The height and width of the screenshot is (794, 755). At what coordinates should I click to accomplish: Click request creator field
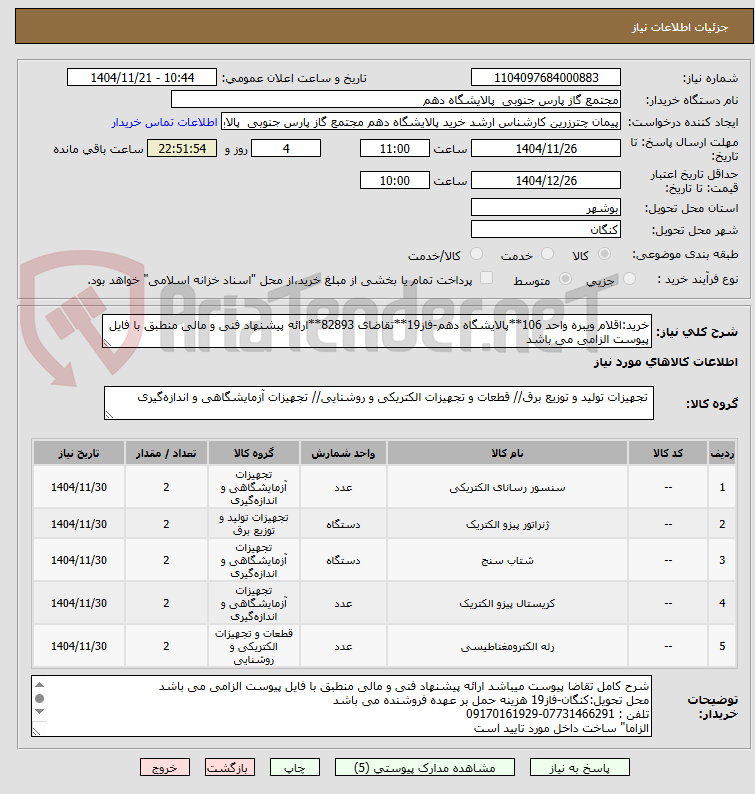[x=421, y=123]
